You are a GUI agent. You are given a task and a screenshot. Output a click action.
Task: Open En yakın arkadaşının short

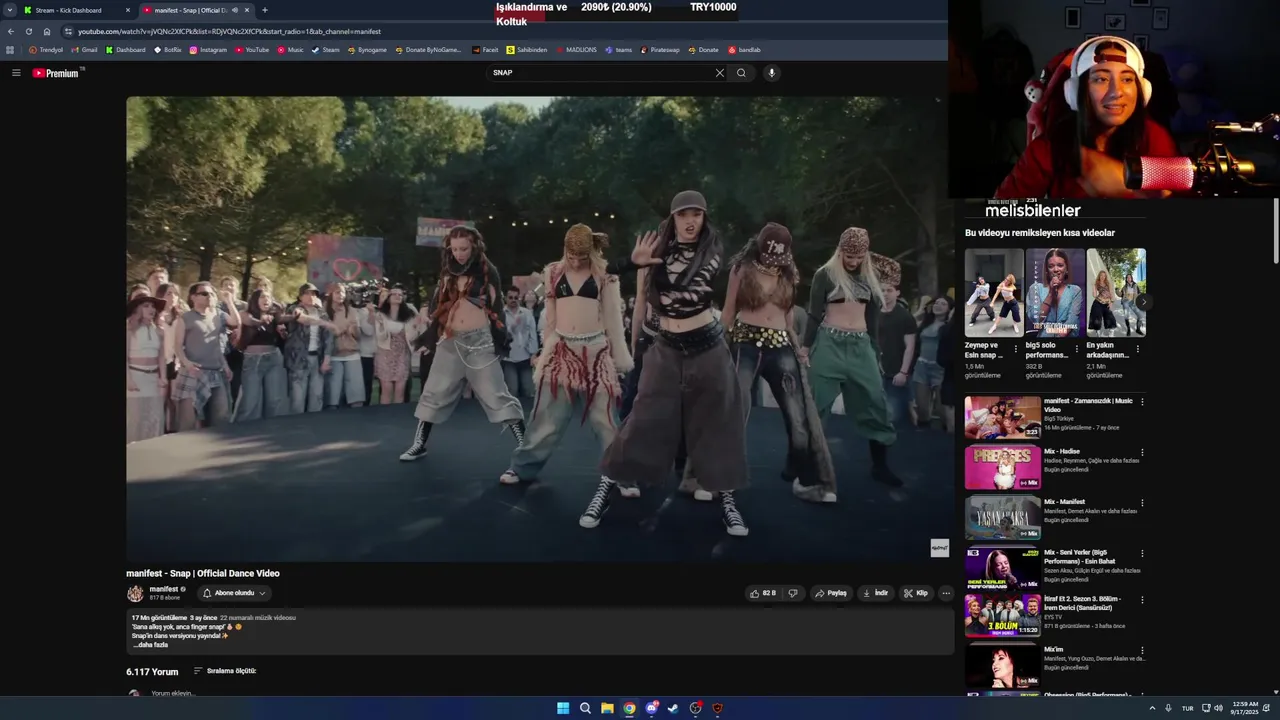[x=1116, y=292]
